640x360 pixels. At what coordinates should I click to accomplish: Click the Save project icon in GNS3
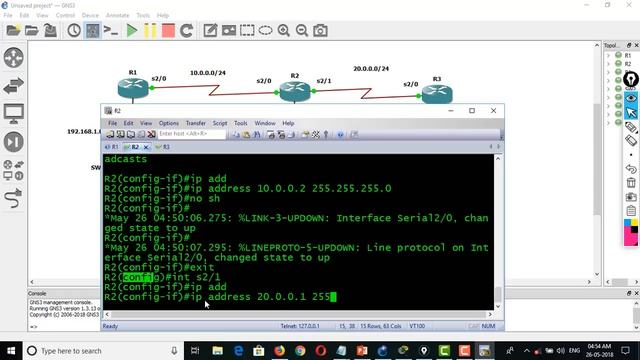[x=50, y=31]
